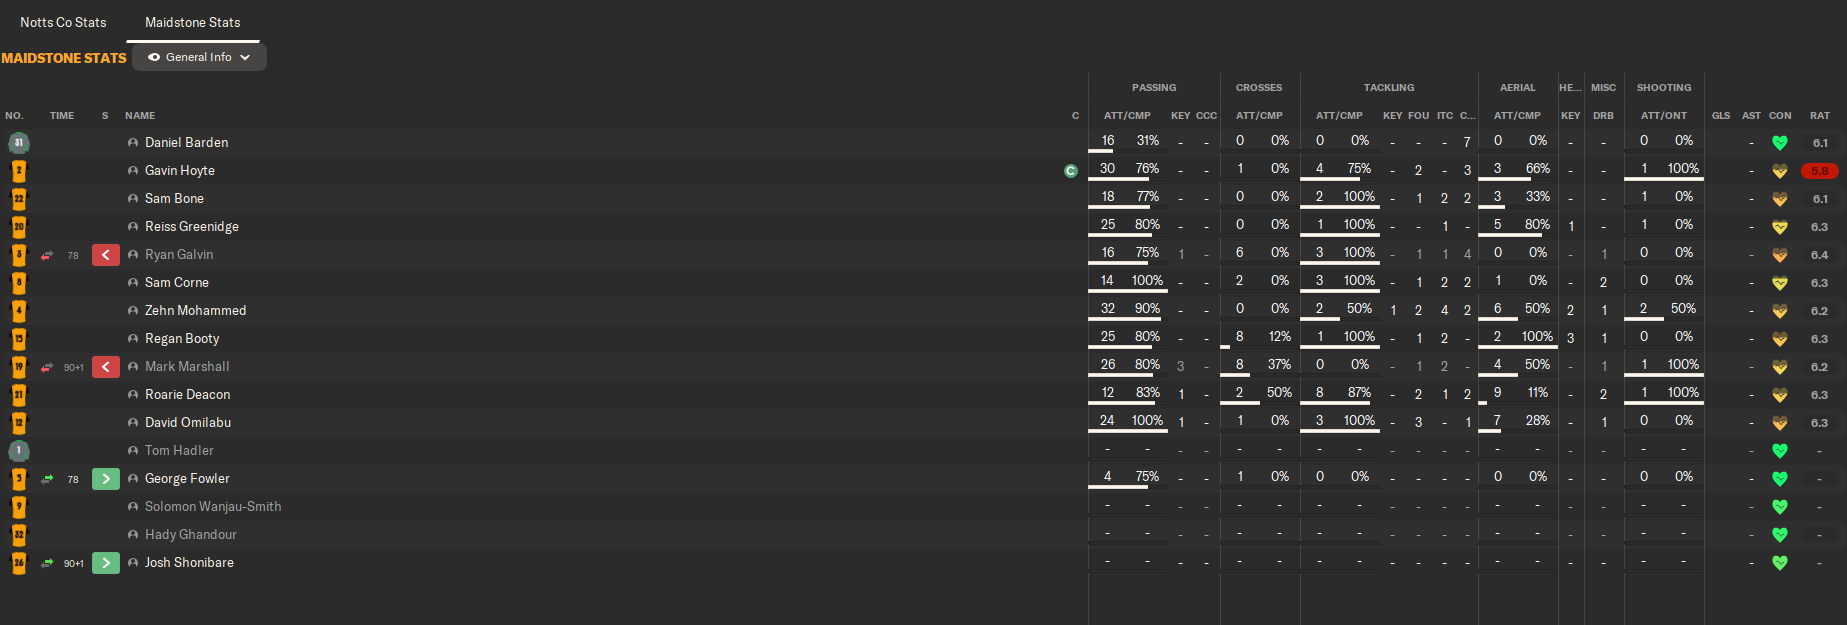Open Roarie Deacon's player profile
The height and width of the screenshot is (625, 1847).
187,395
